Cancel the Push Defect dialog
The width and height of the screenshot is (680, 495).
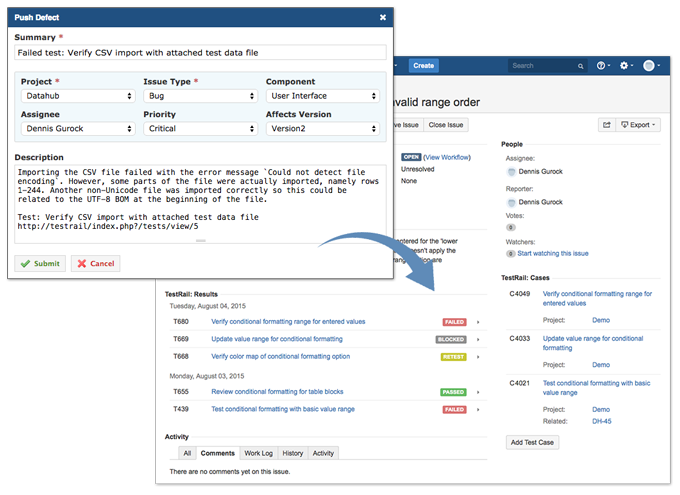[96, 264]
